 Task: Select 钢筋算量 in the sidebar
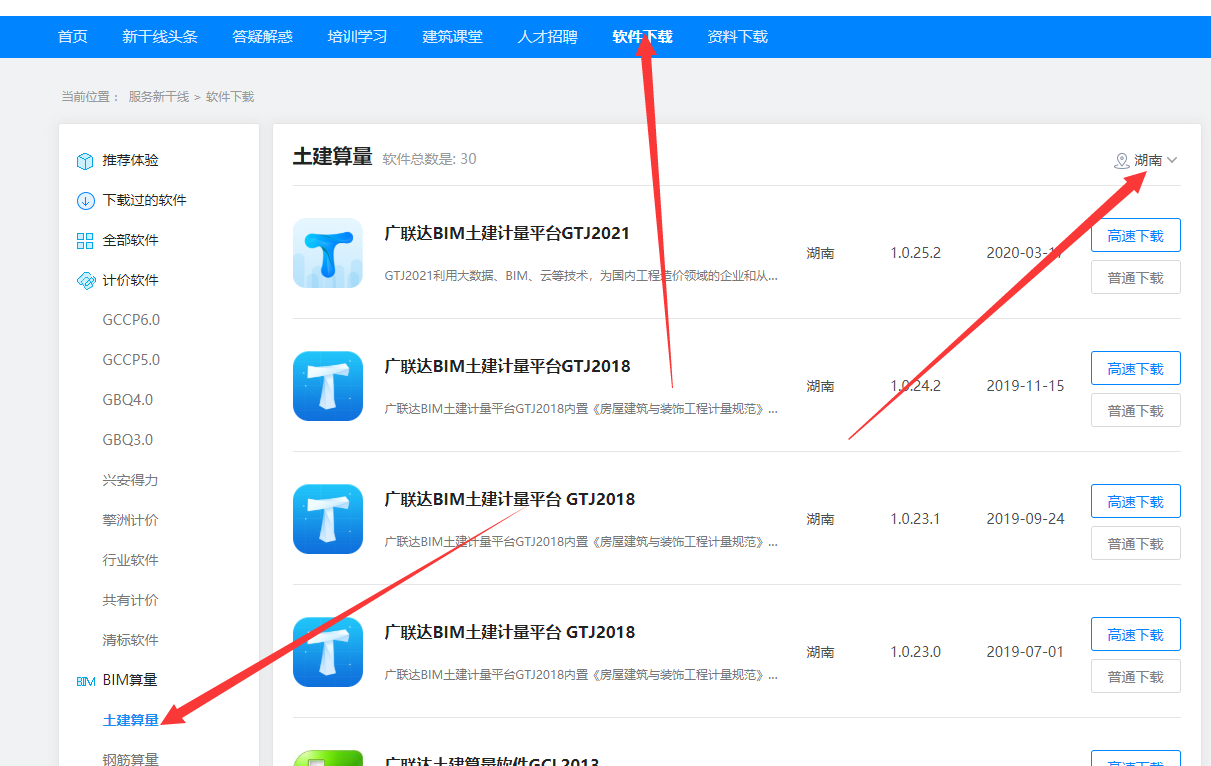tap(130, 759)
